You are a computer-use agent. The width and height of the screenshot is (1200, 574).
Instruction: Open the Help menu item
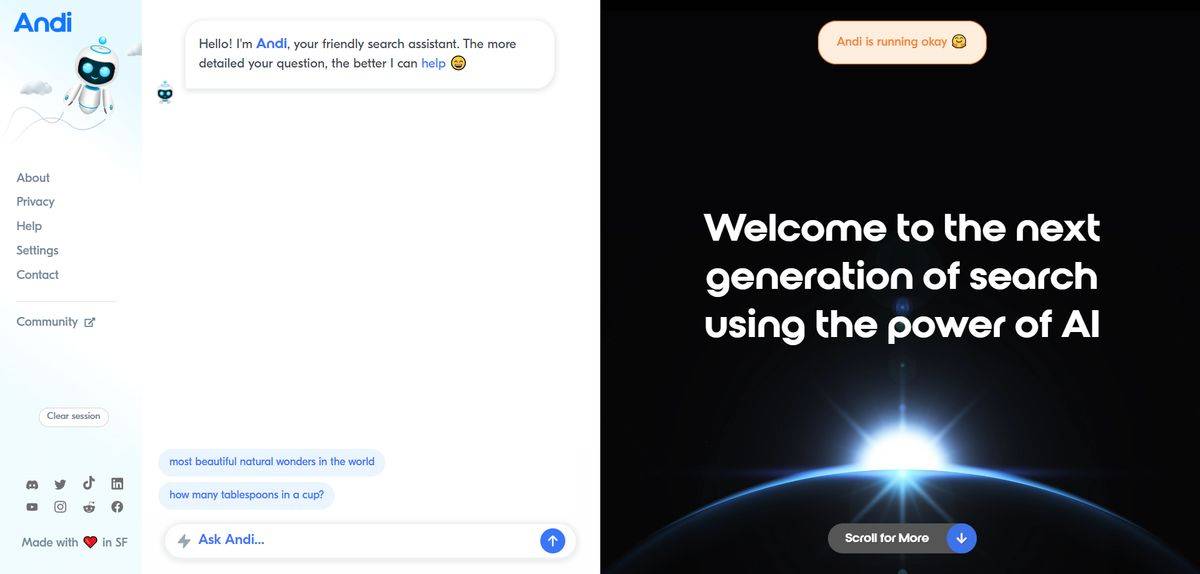29,226
